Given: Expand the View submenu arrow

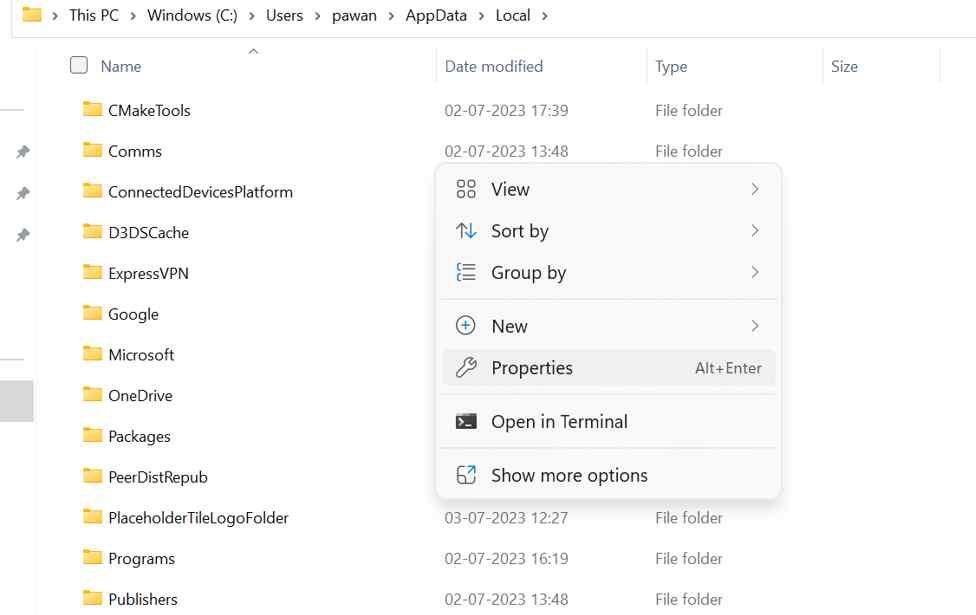Looking at the screenshot, I should tap(755, 190).
